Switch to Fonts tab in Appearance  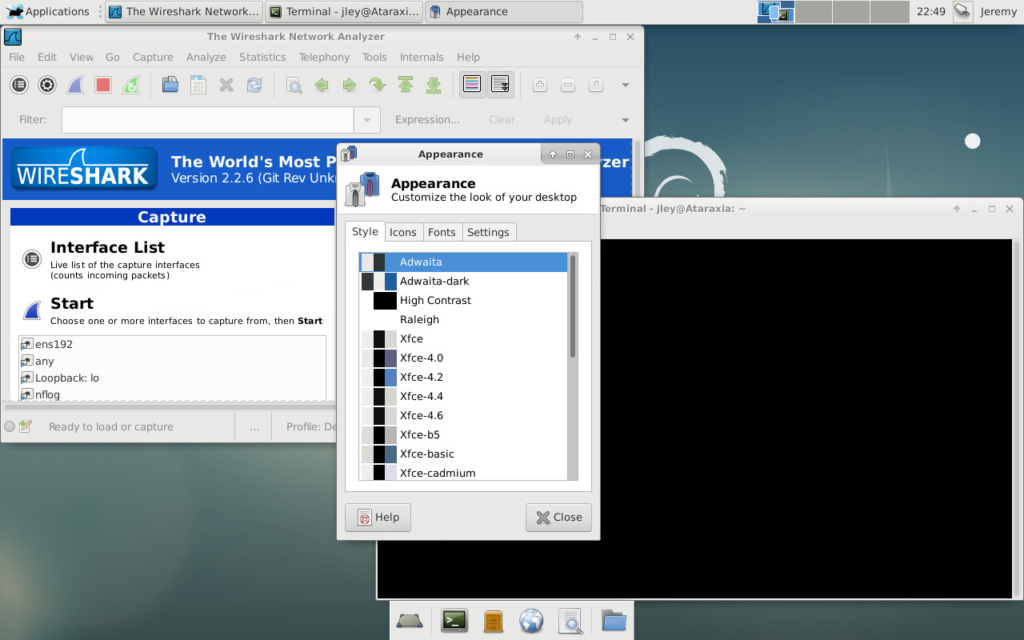[441, 232]
